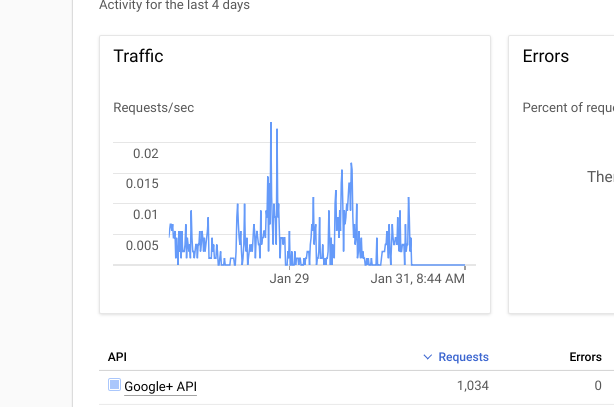The image size is (614, 407).
Task: Click the API column header
Action: 117,357
